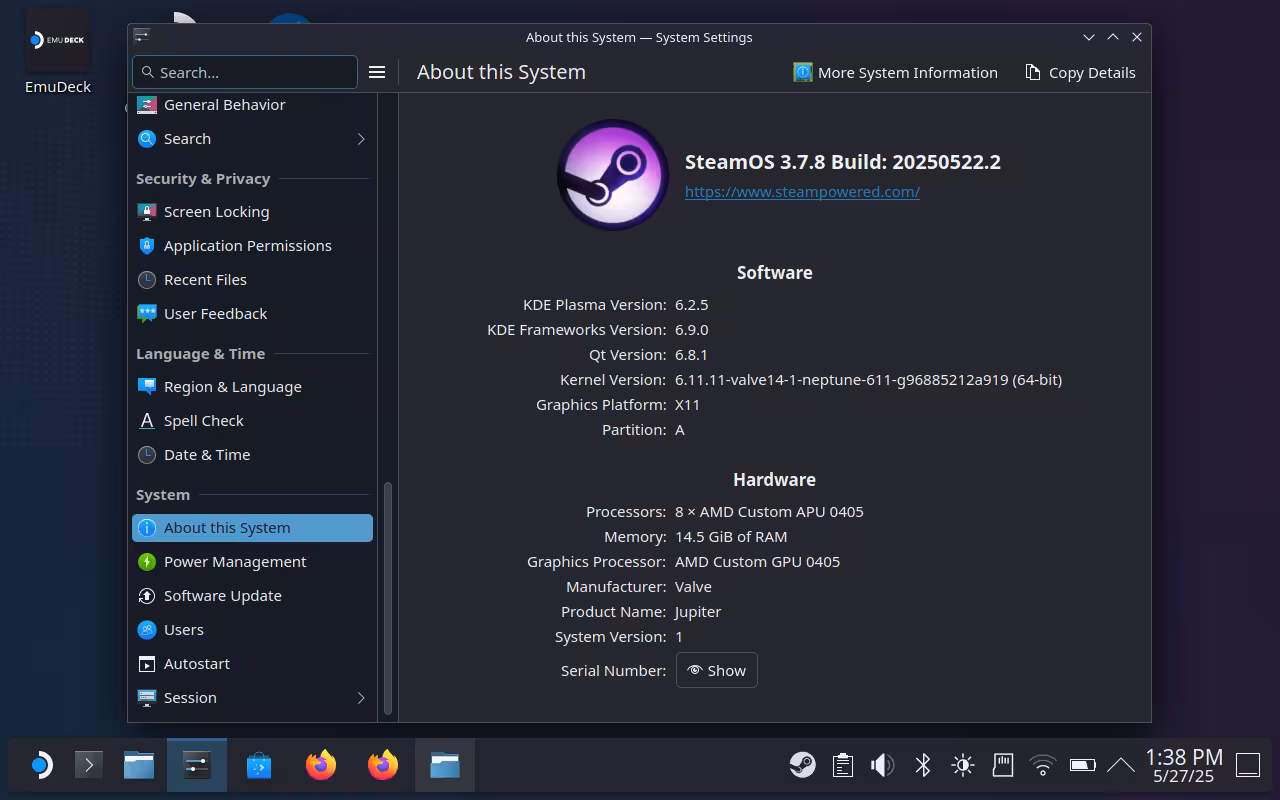Image resolution: width=1280 pixels, height=800 pixels.
Task: Click Show Desktop button in taskbar
Action: pyautogui.click(x=1248, y=766)
